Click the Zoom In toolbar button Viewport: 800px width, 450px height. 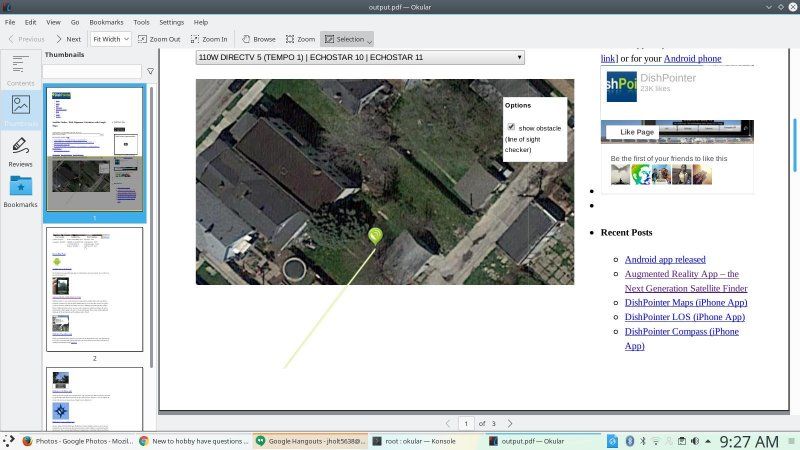209,39
